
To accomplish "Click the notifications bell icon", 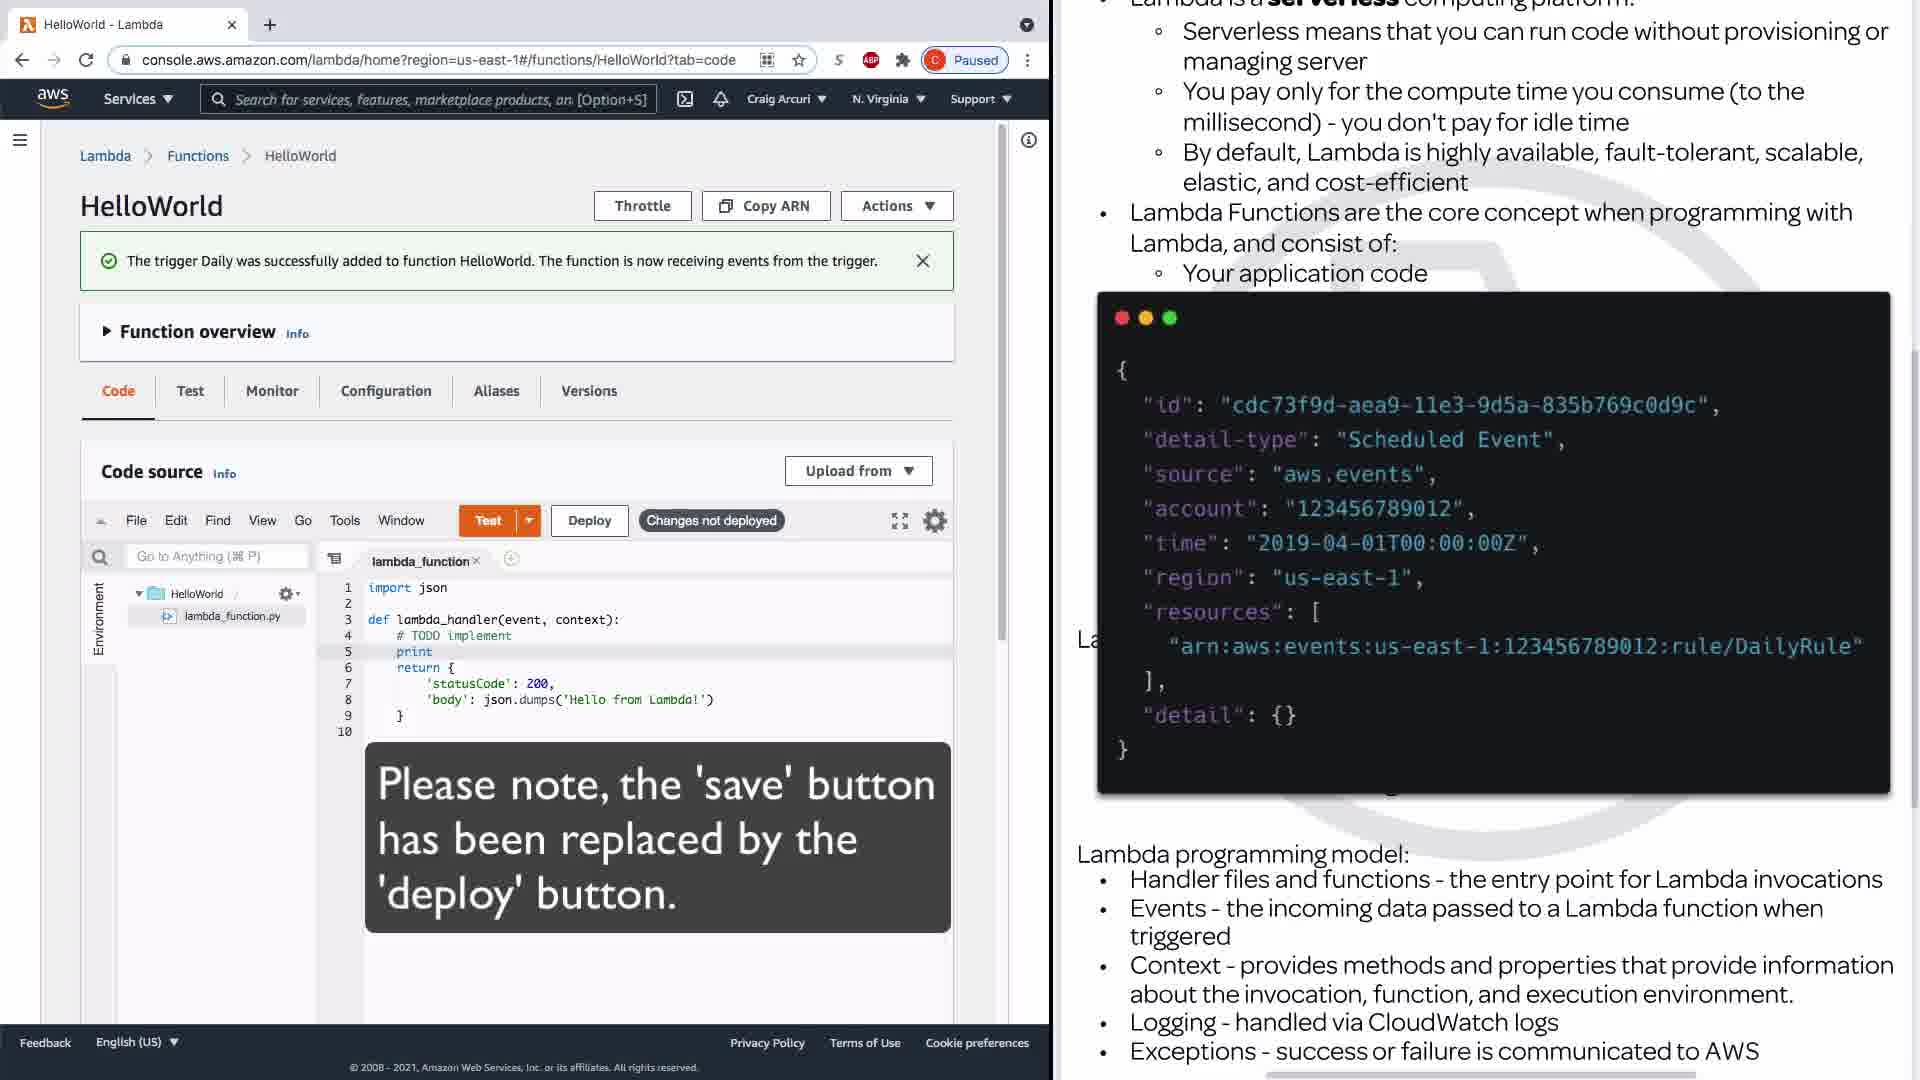I will pos(720,99).
